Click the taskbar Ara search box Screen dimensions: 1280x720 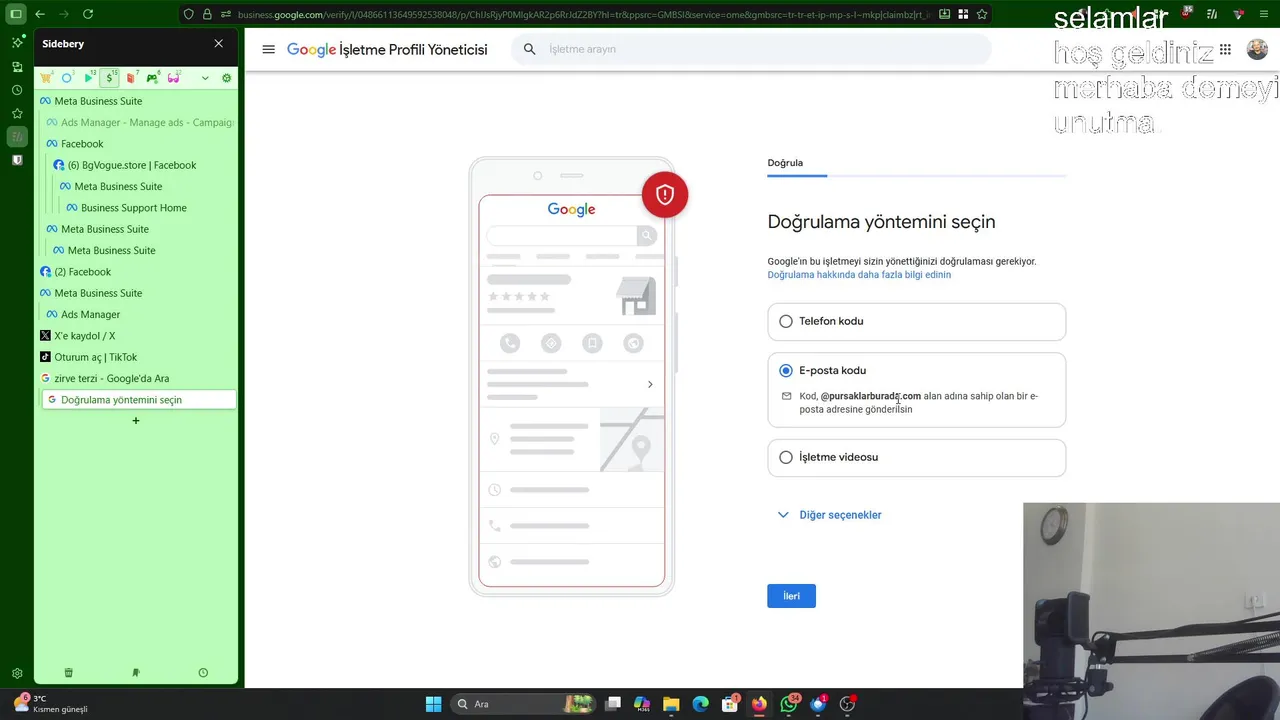pos(522,704)
